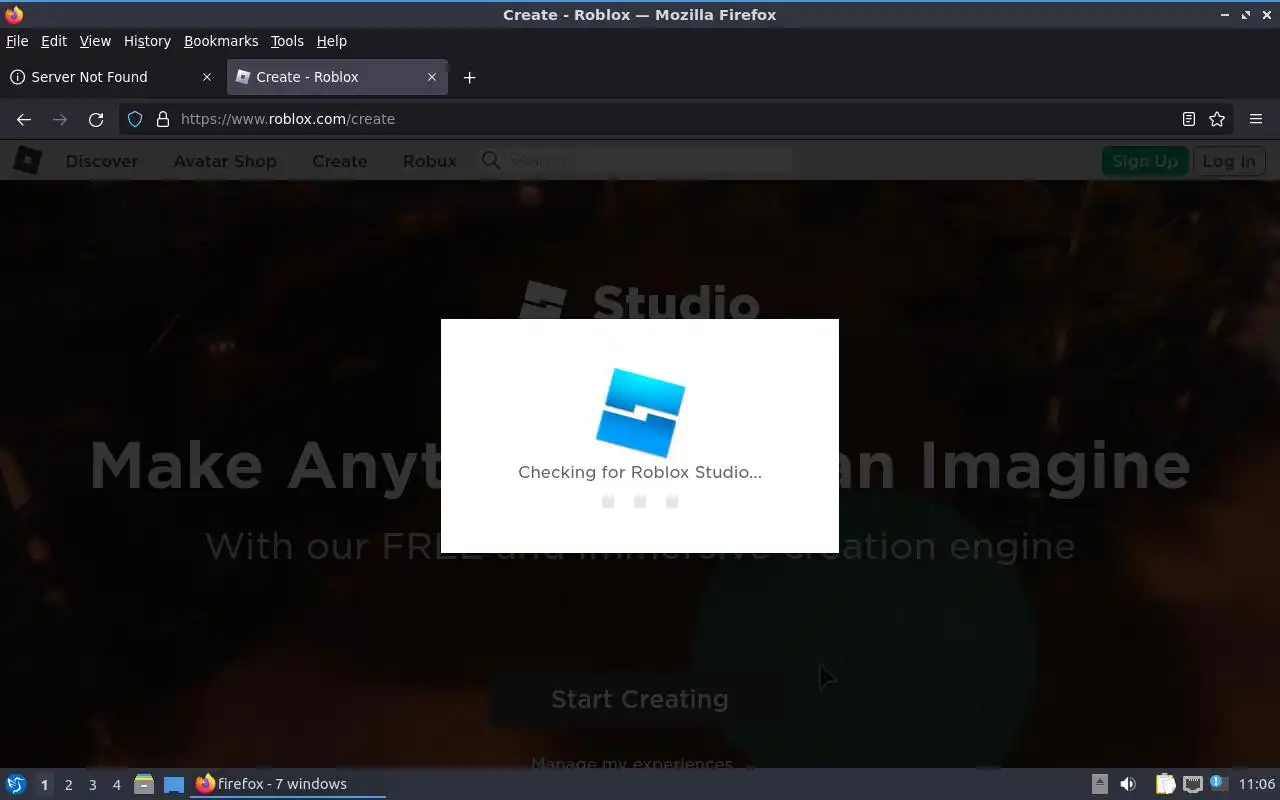Open the Robux page link

pyautogui.click(x=430, y=161)
